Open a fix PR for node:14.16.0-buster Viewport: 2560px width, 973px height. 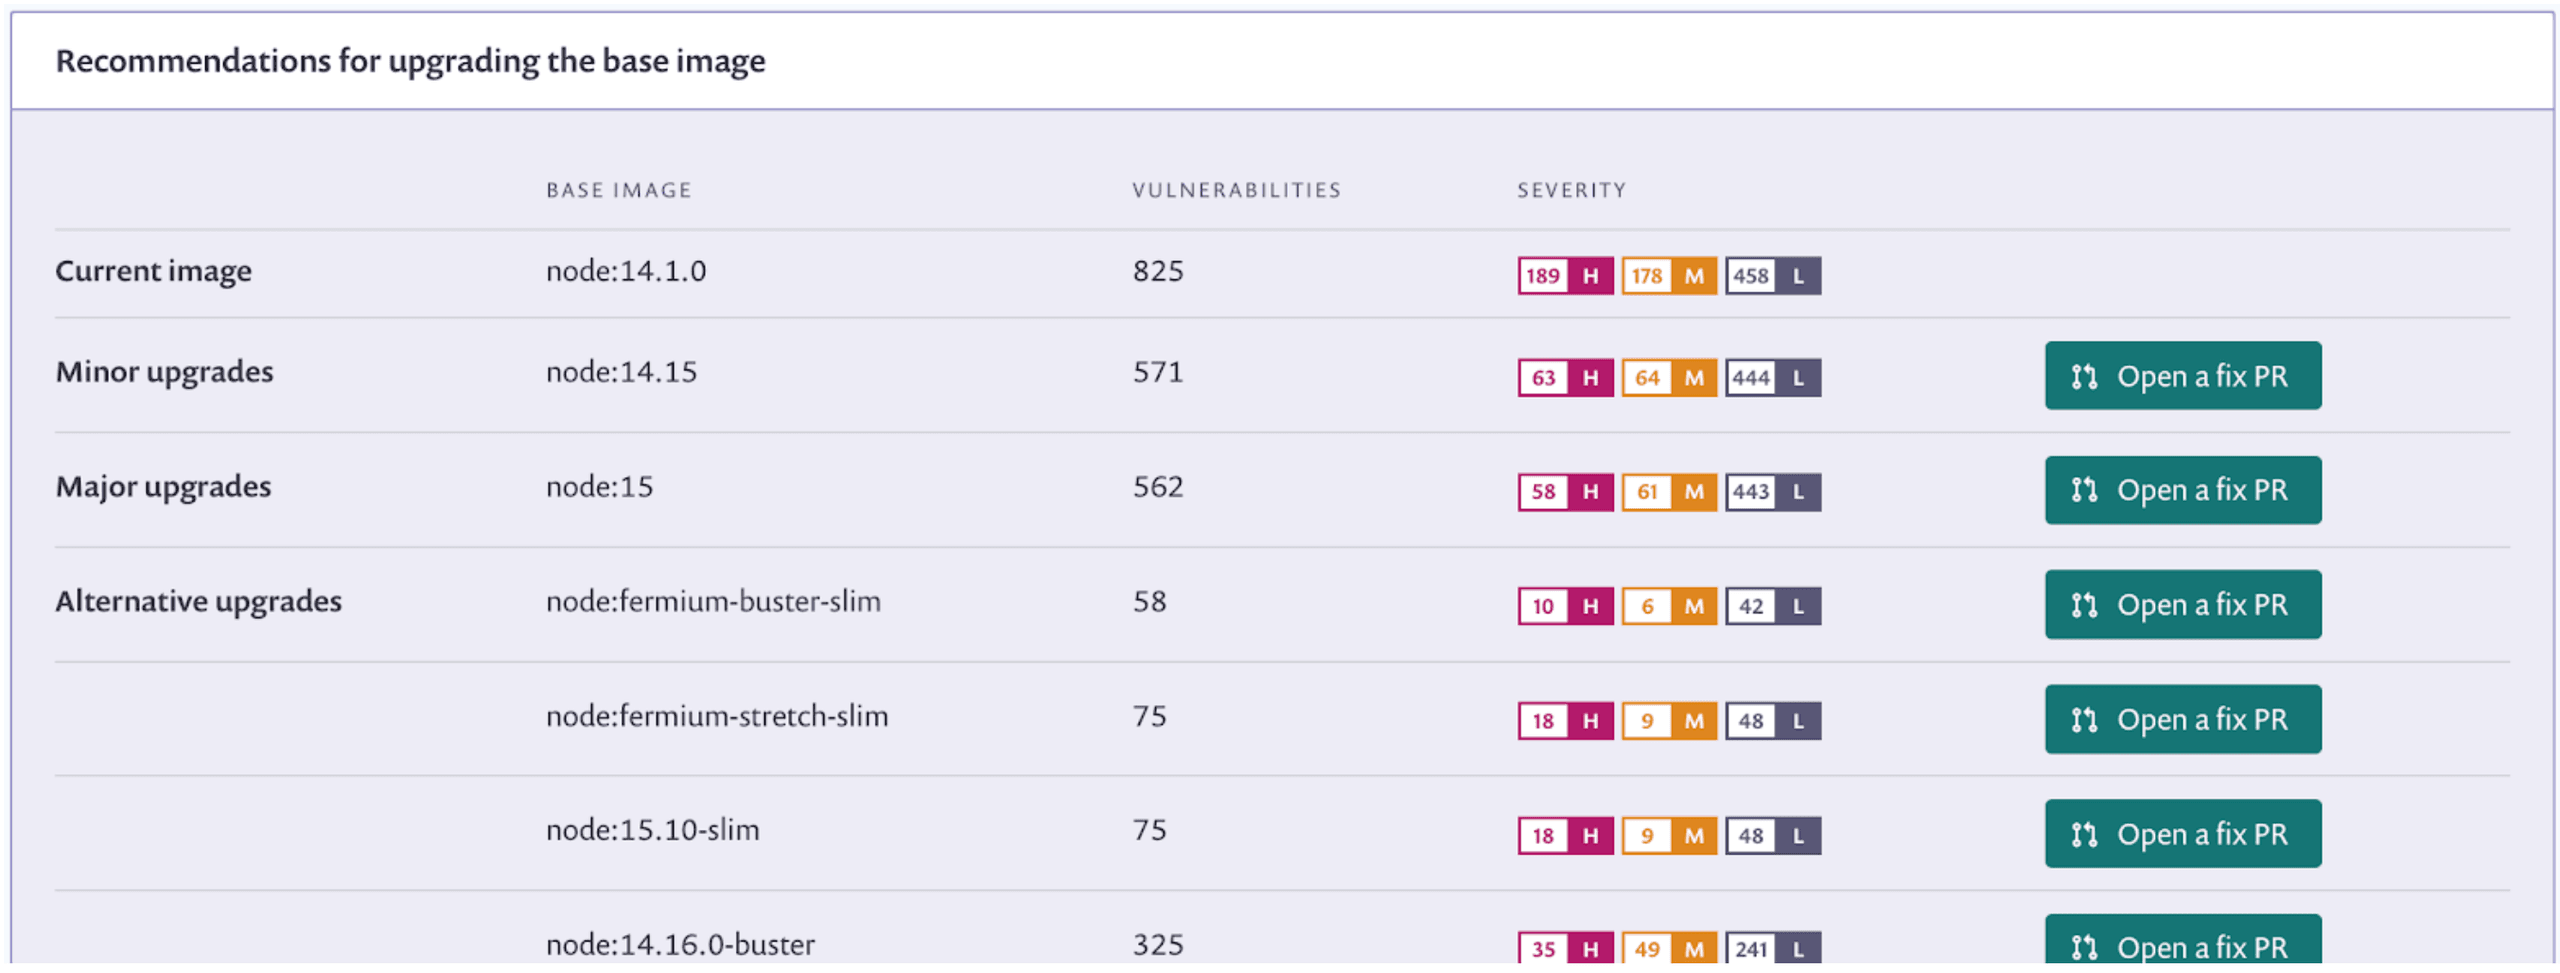pyautogui.click(x=2182, y=945)
